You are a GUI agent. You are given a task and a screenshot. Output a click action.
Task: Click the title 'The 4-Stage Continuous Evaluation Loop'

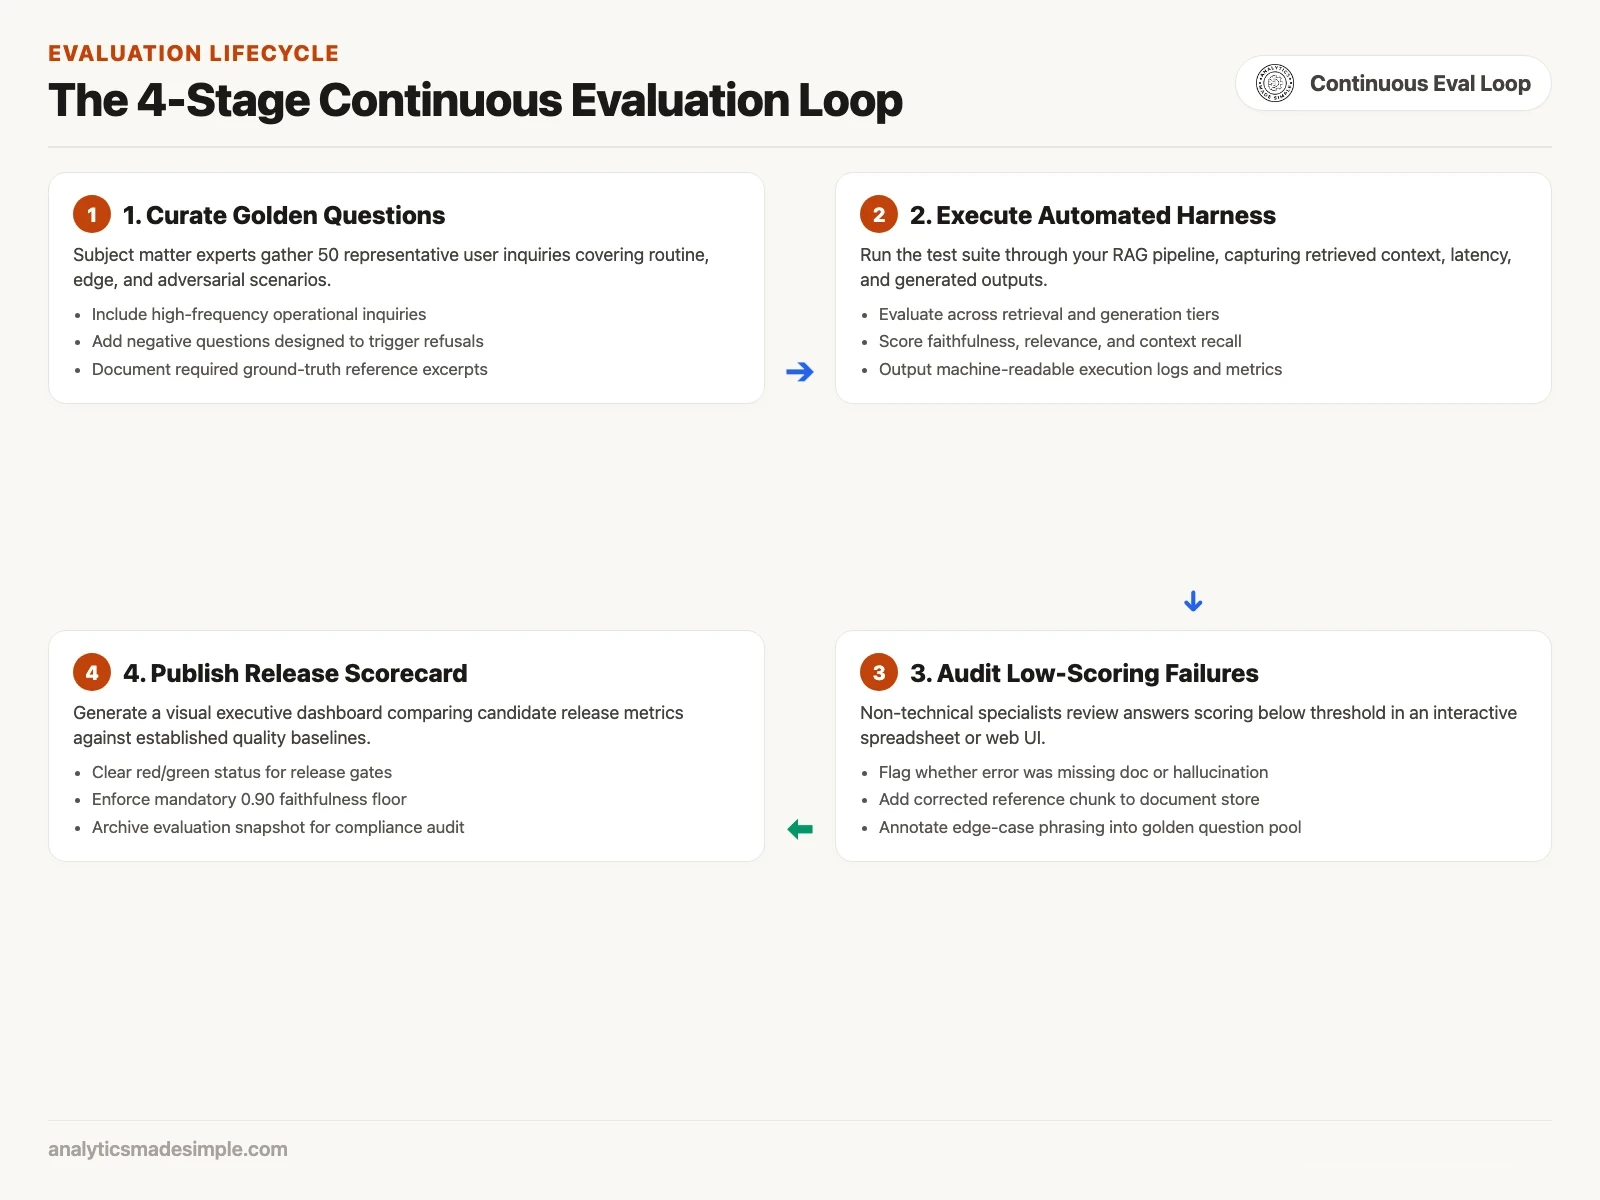click(x=475, y=100)
